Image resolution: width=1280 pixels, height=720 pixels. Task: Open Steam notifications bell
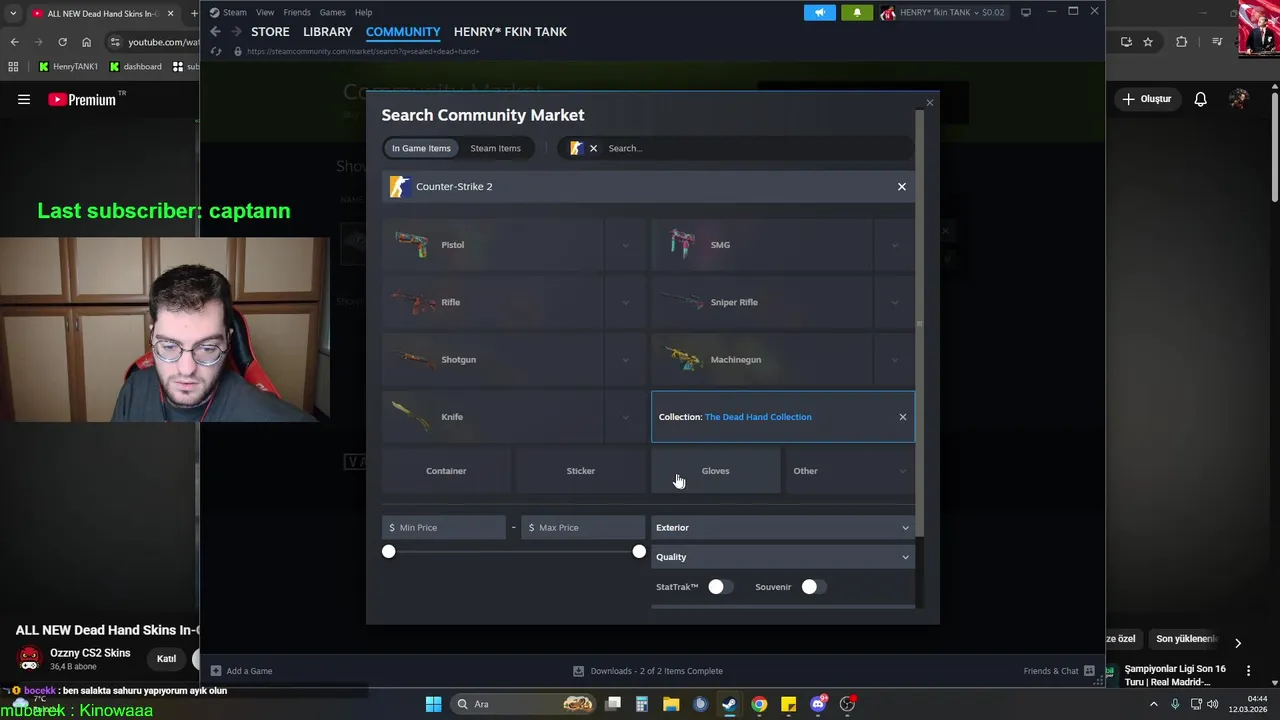(856, 13)
